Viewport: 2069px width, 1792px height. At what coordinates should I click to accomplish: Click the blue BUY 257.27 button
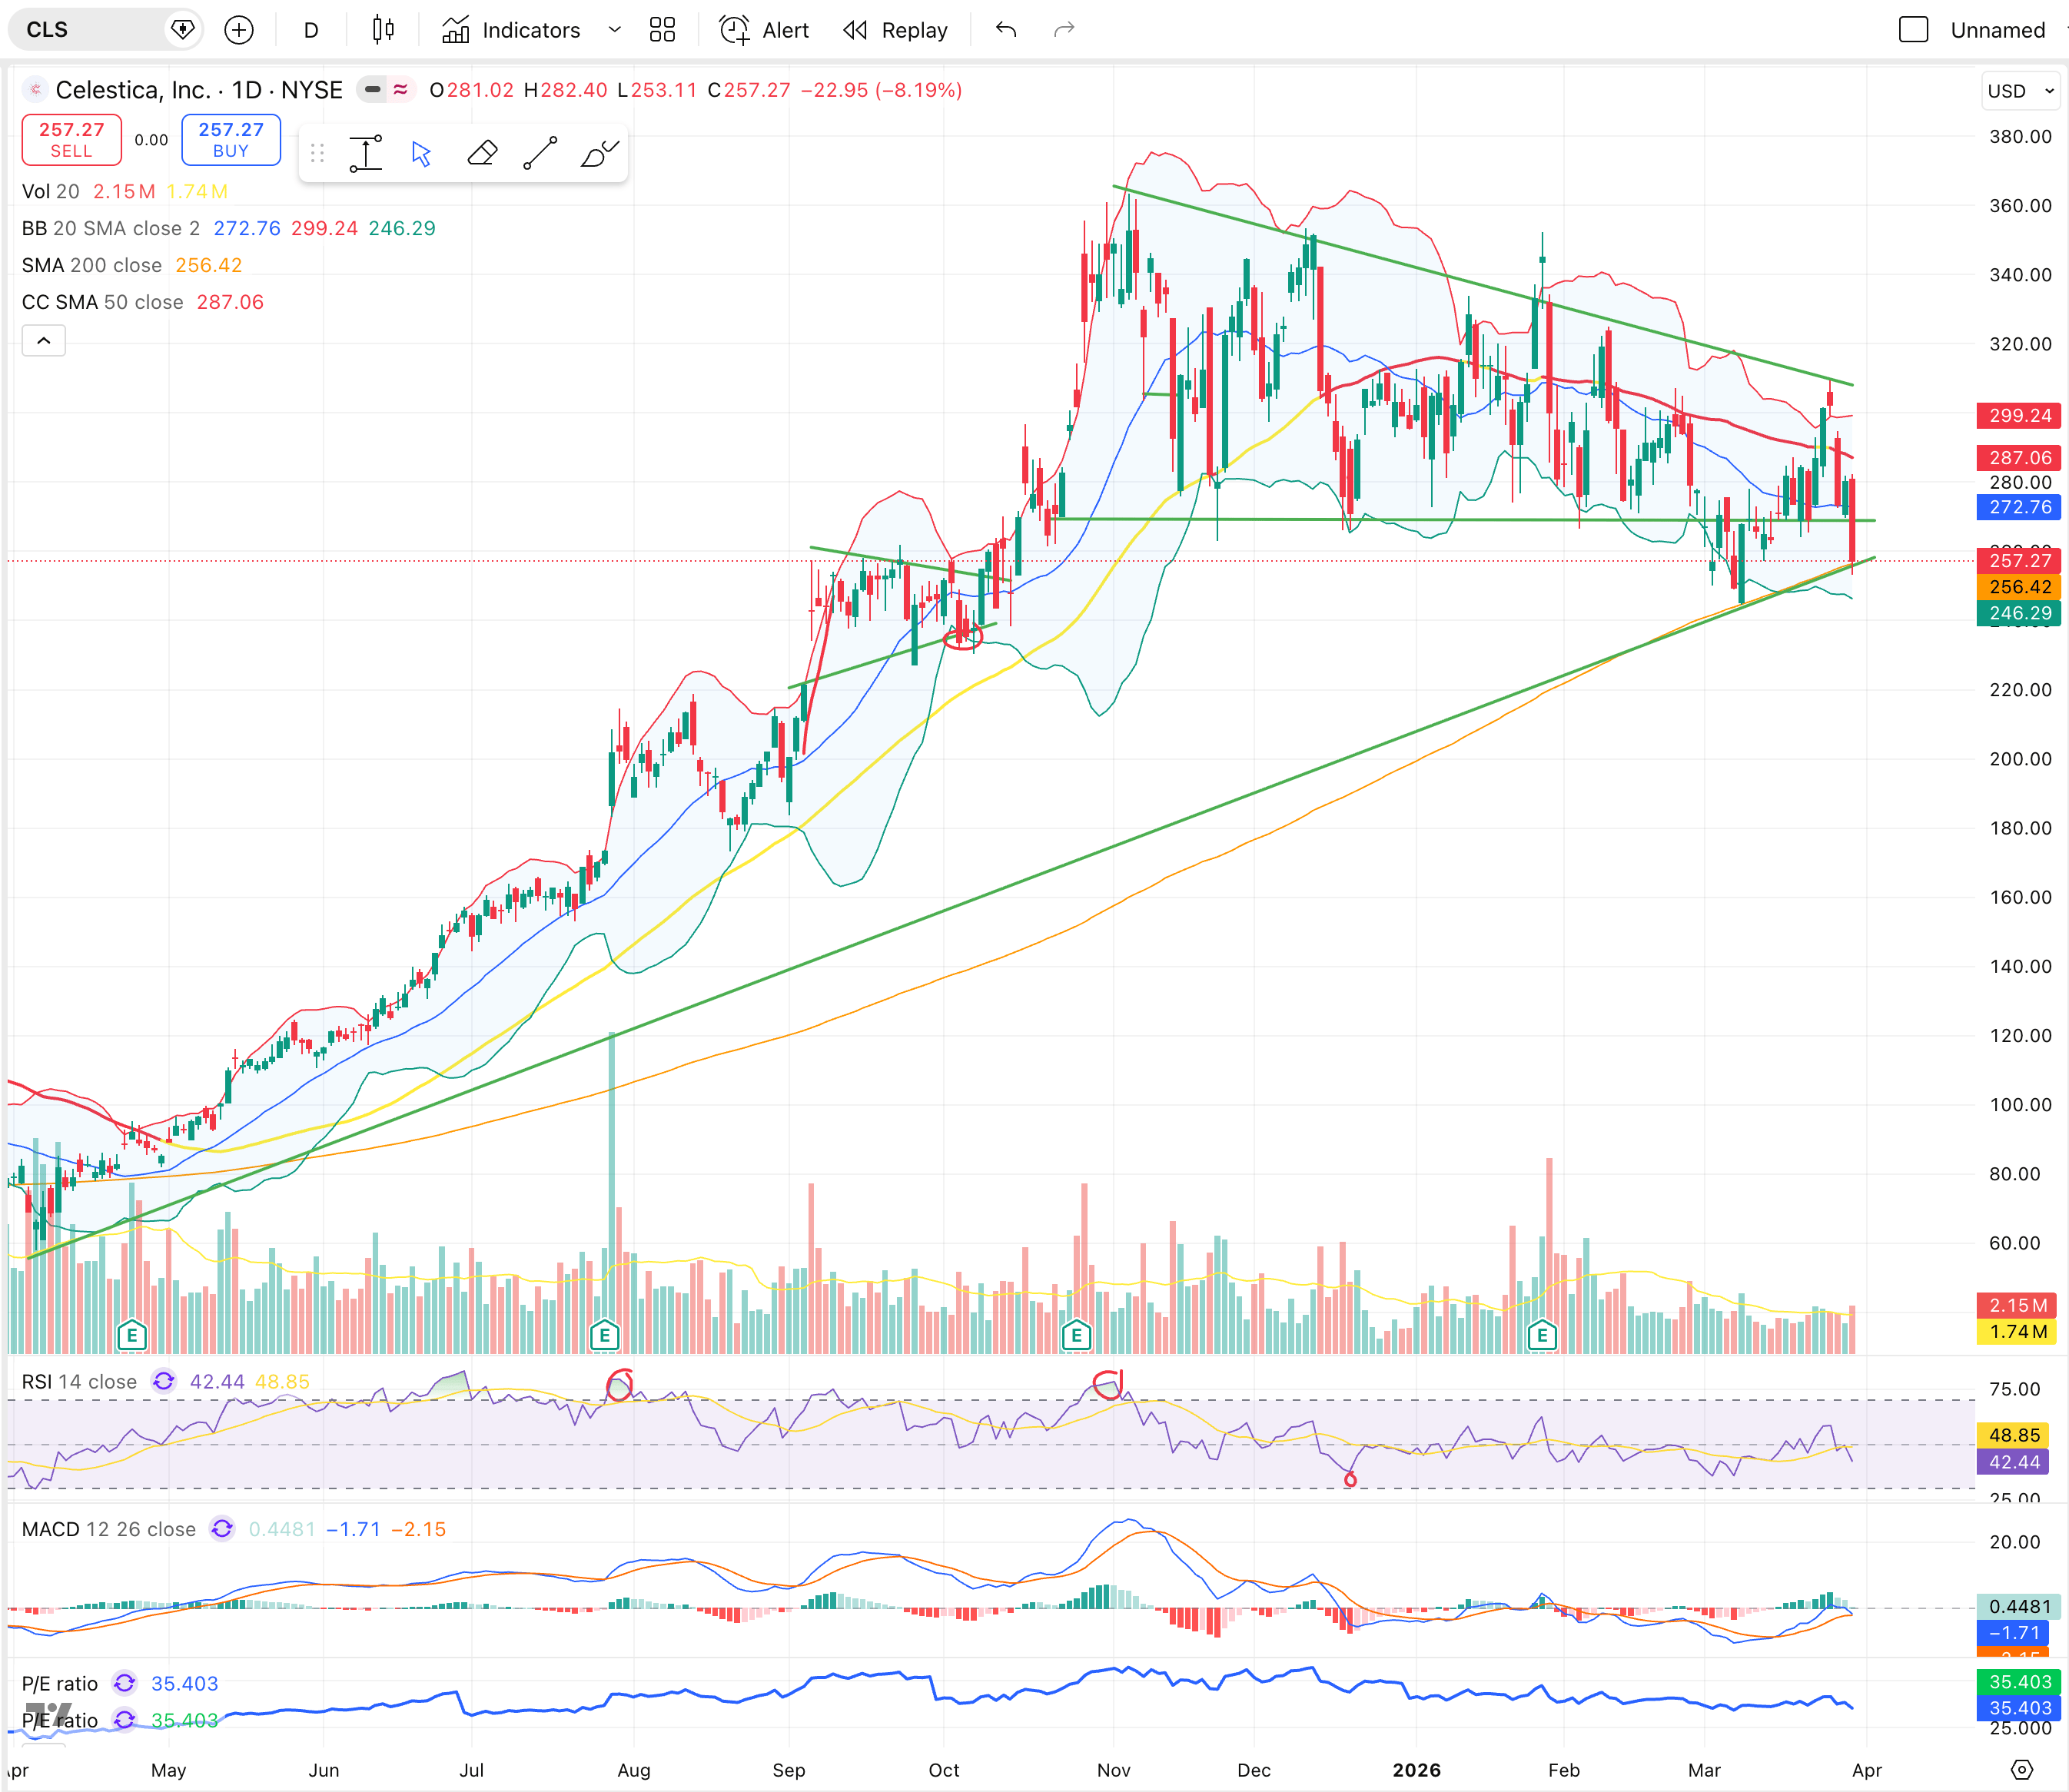pyautogui.click(x=231, y=140)
